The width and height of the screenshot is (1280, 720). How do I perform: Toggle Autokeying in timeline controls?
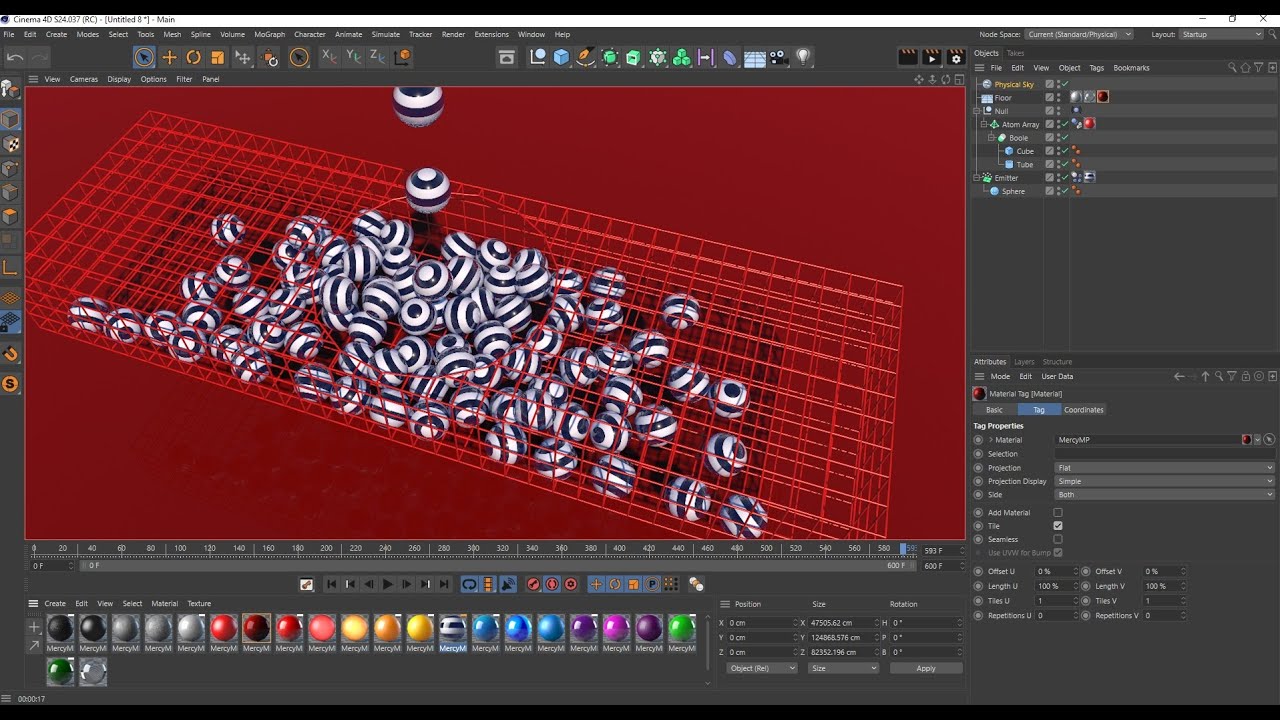pyautogui.click(x=552, y=584)
